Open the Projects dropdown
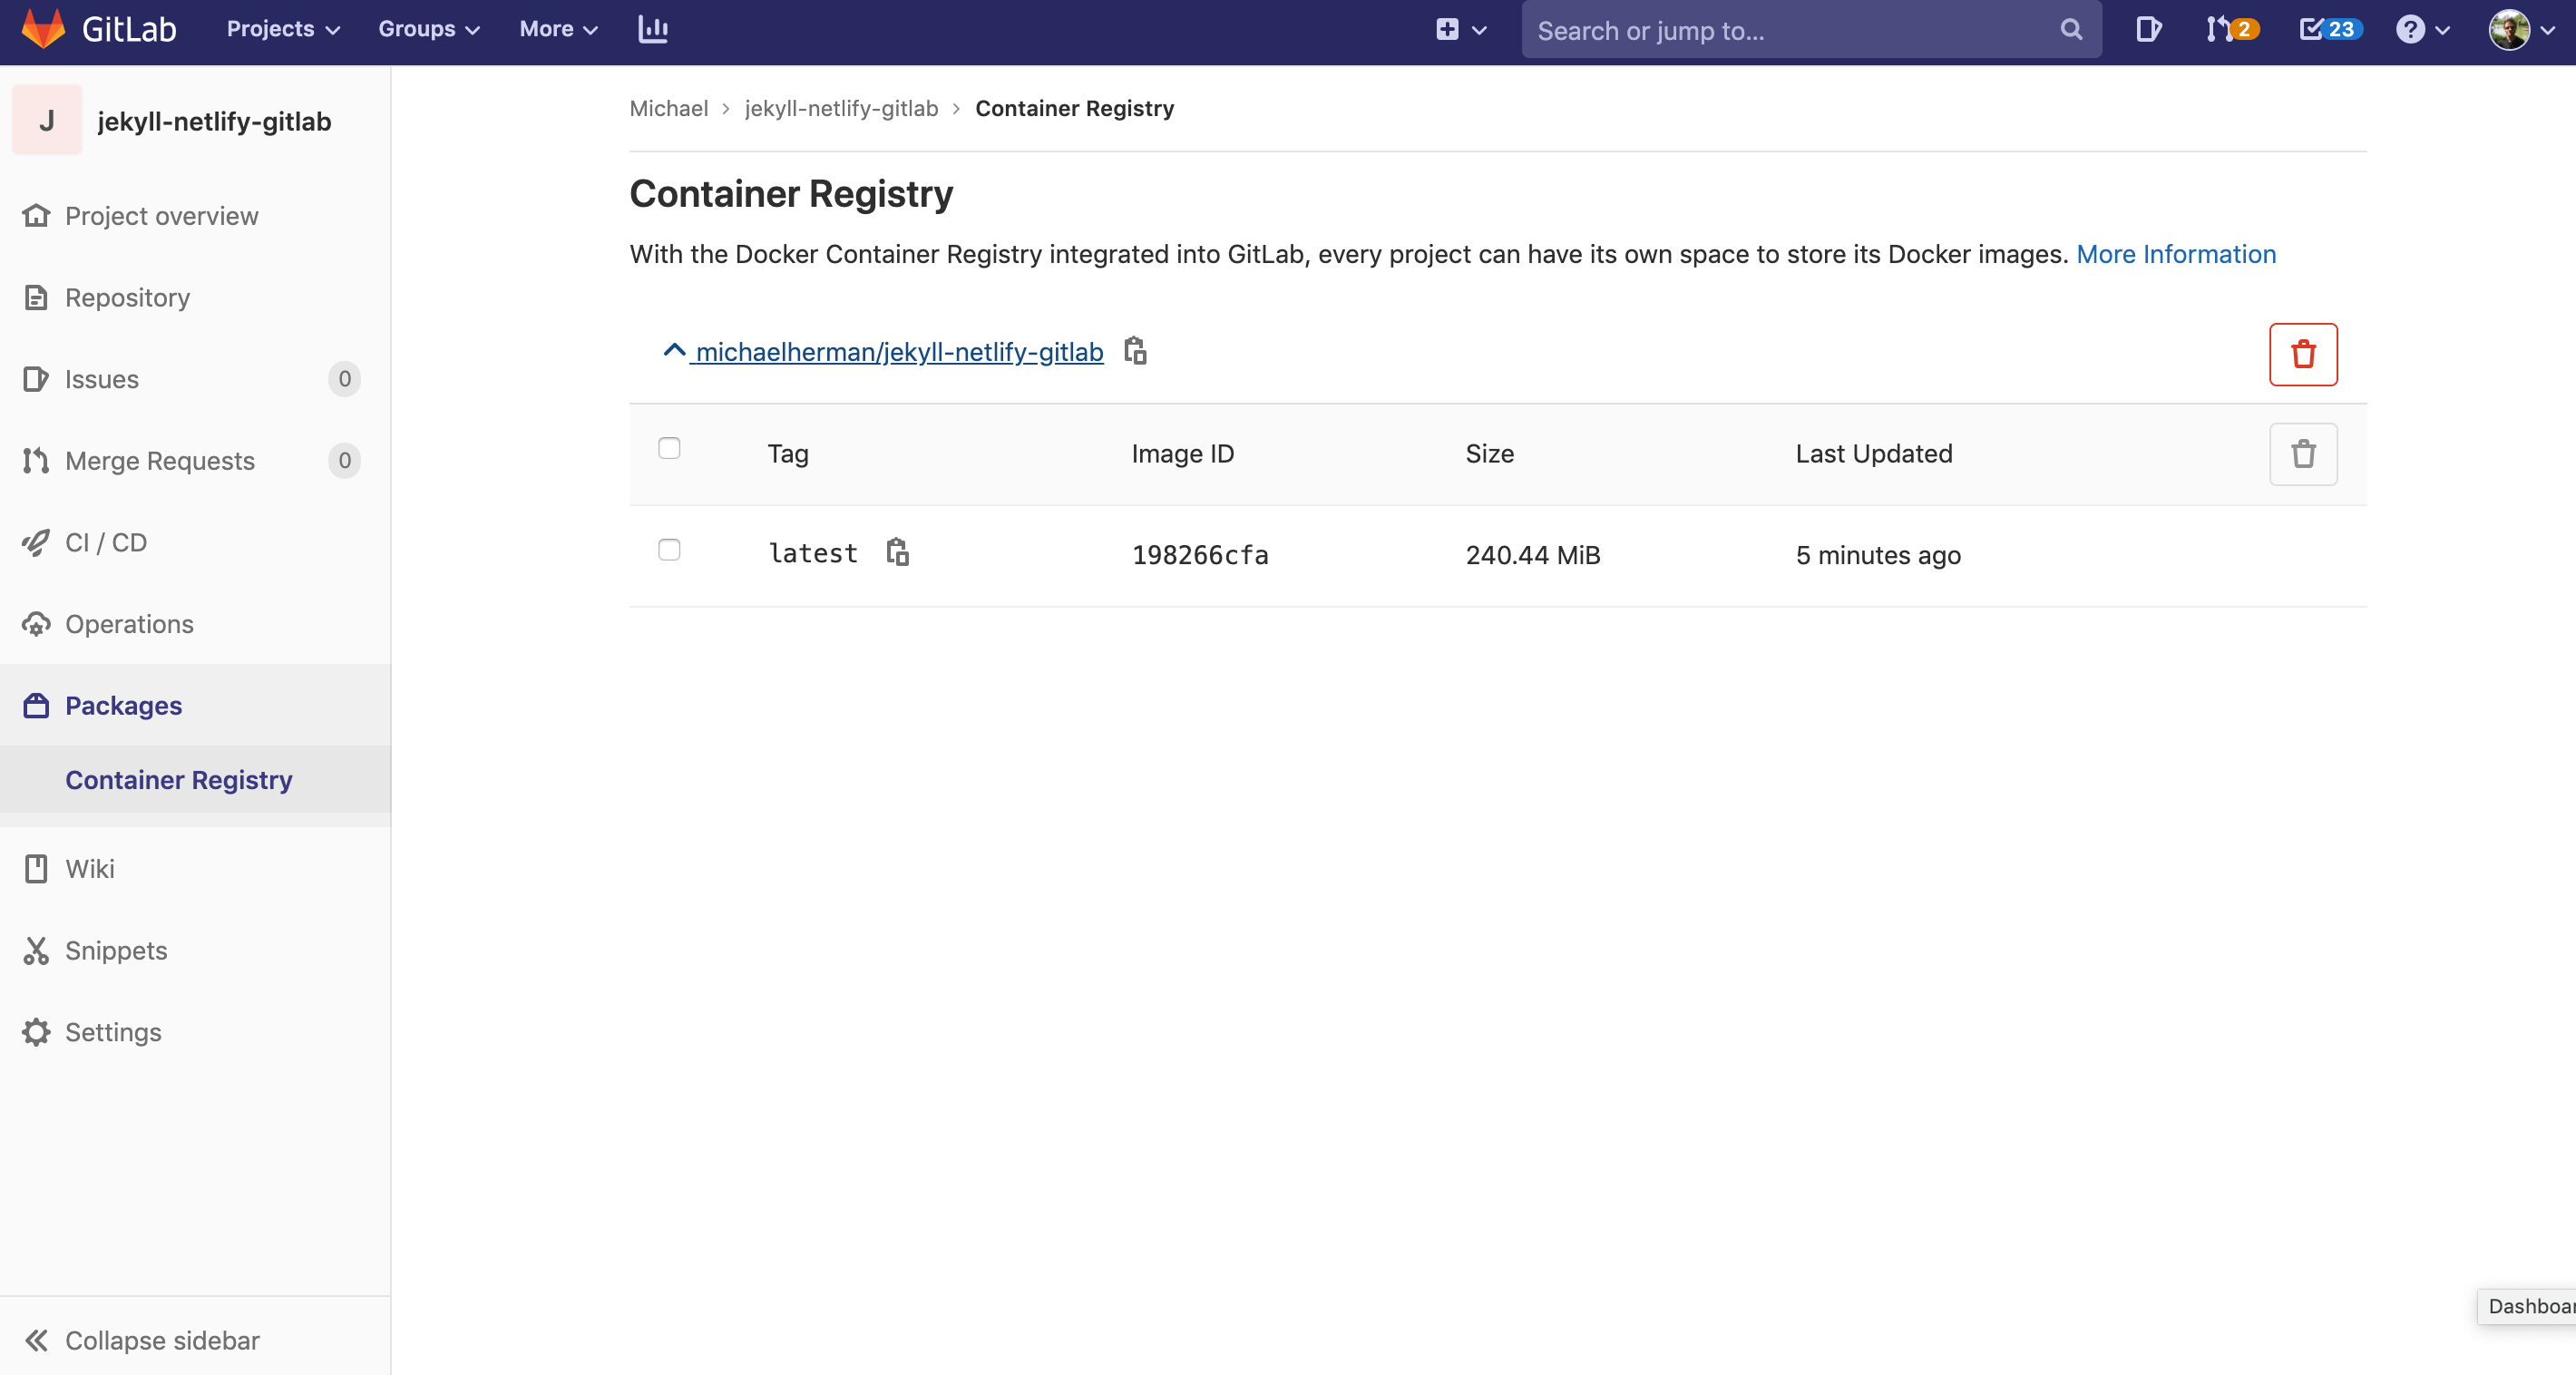 coord(280,29)
